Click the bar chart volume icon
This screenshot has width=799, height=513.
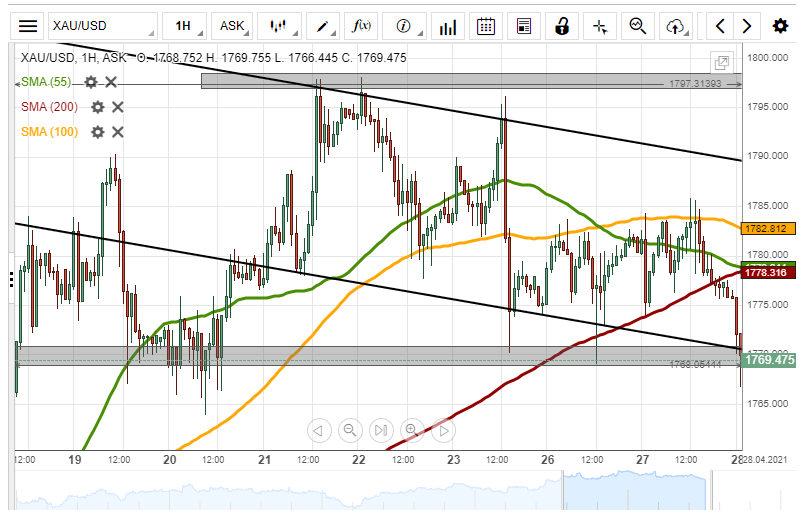point(448,26)
